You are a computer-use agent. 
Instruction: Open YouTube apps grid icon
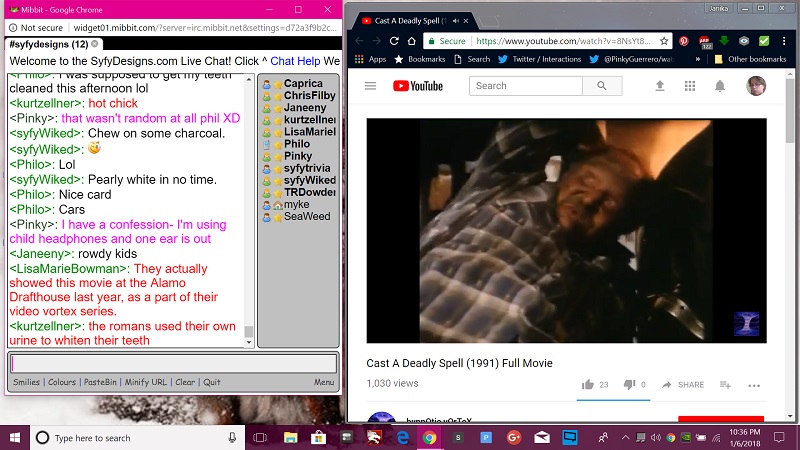click(690, 86)
